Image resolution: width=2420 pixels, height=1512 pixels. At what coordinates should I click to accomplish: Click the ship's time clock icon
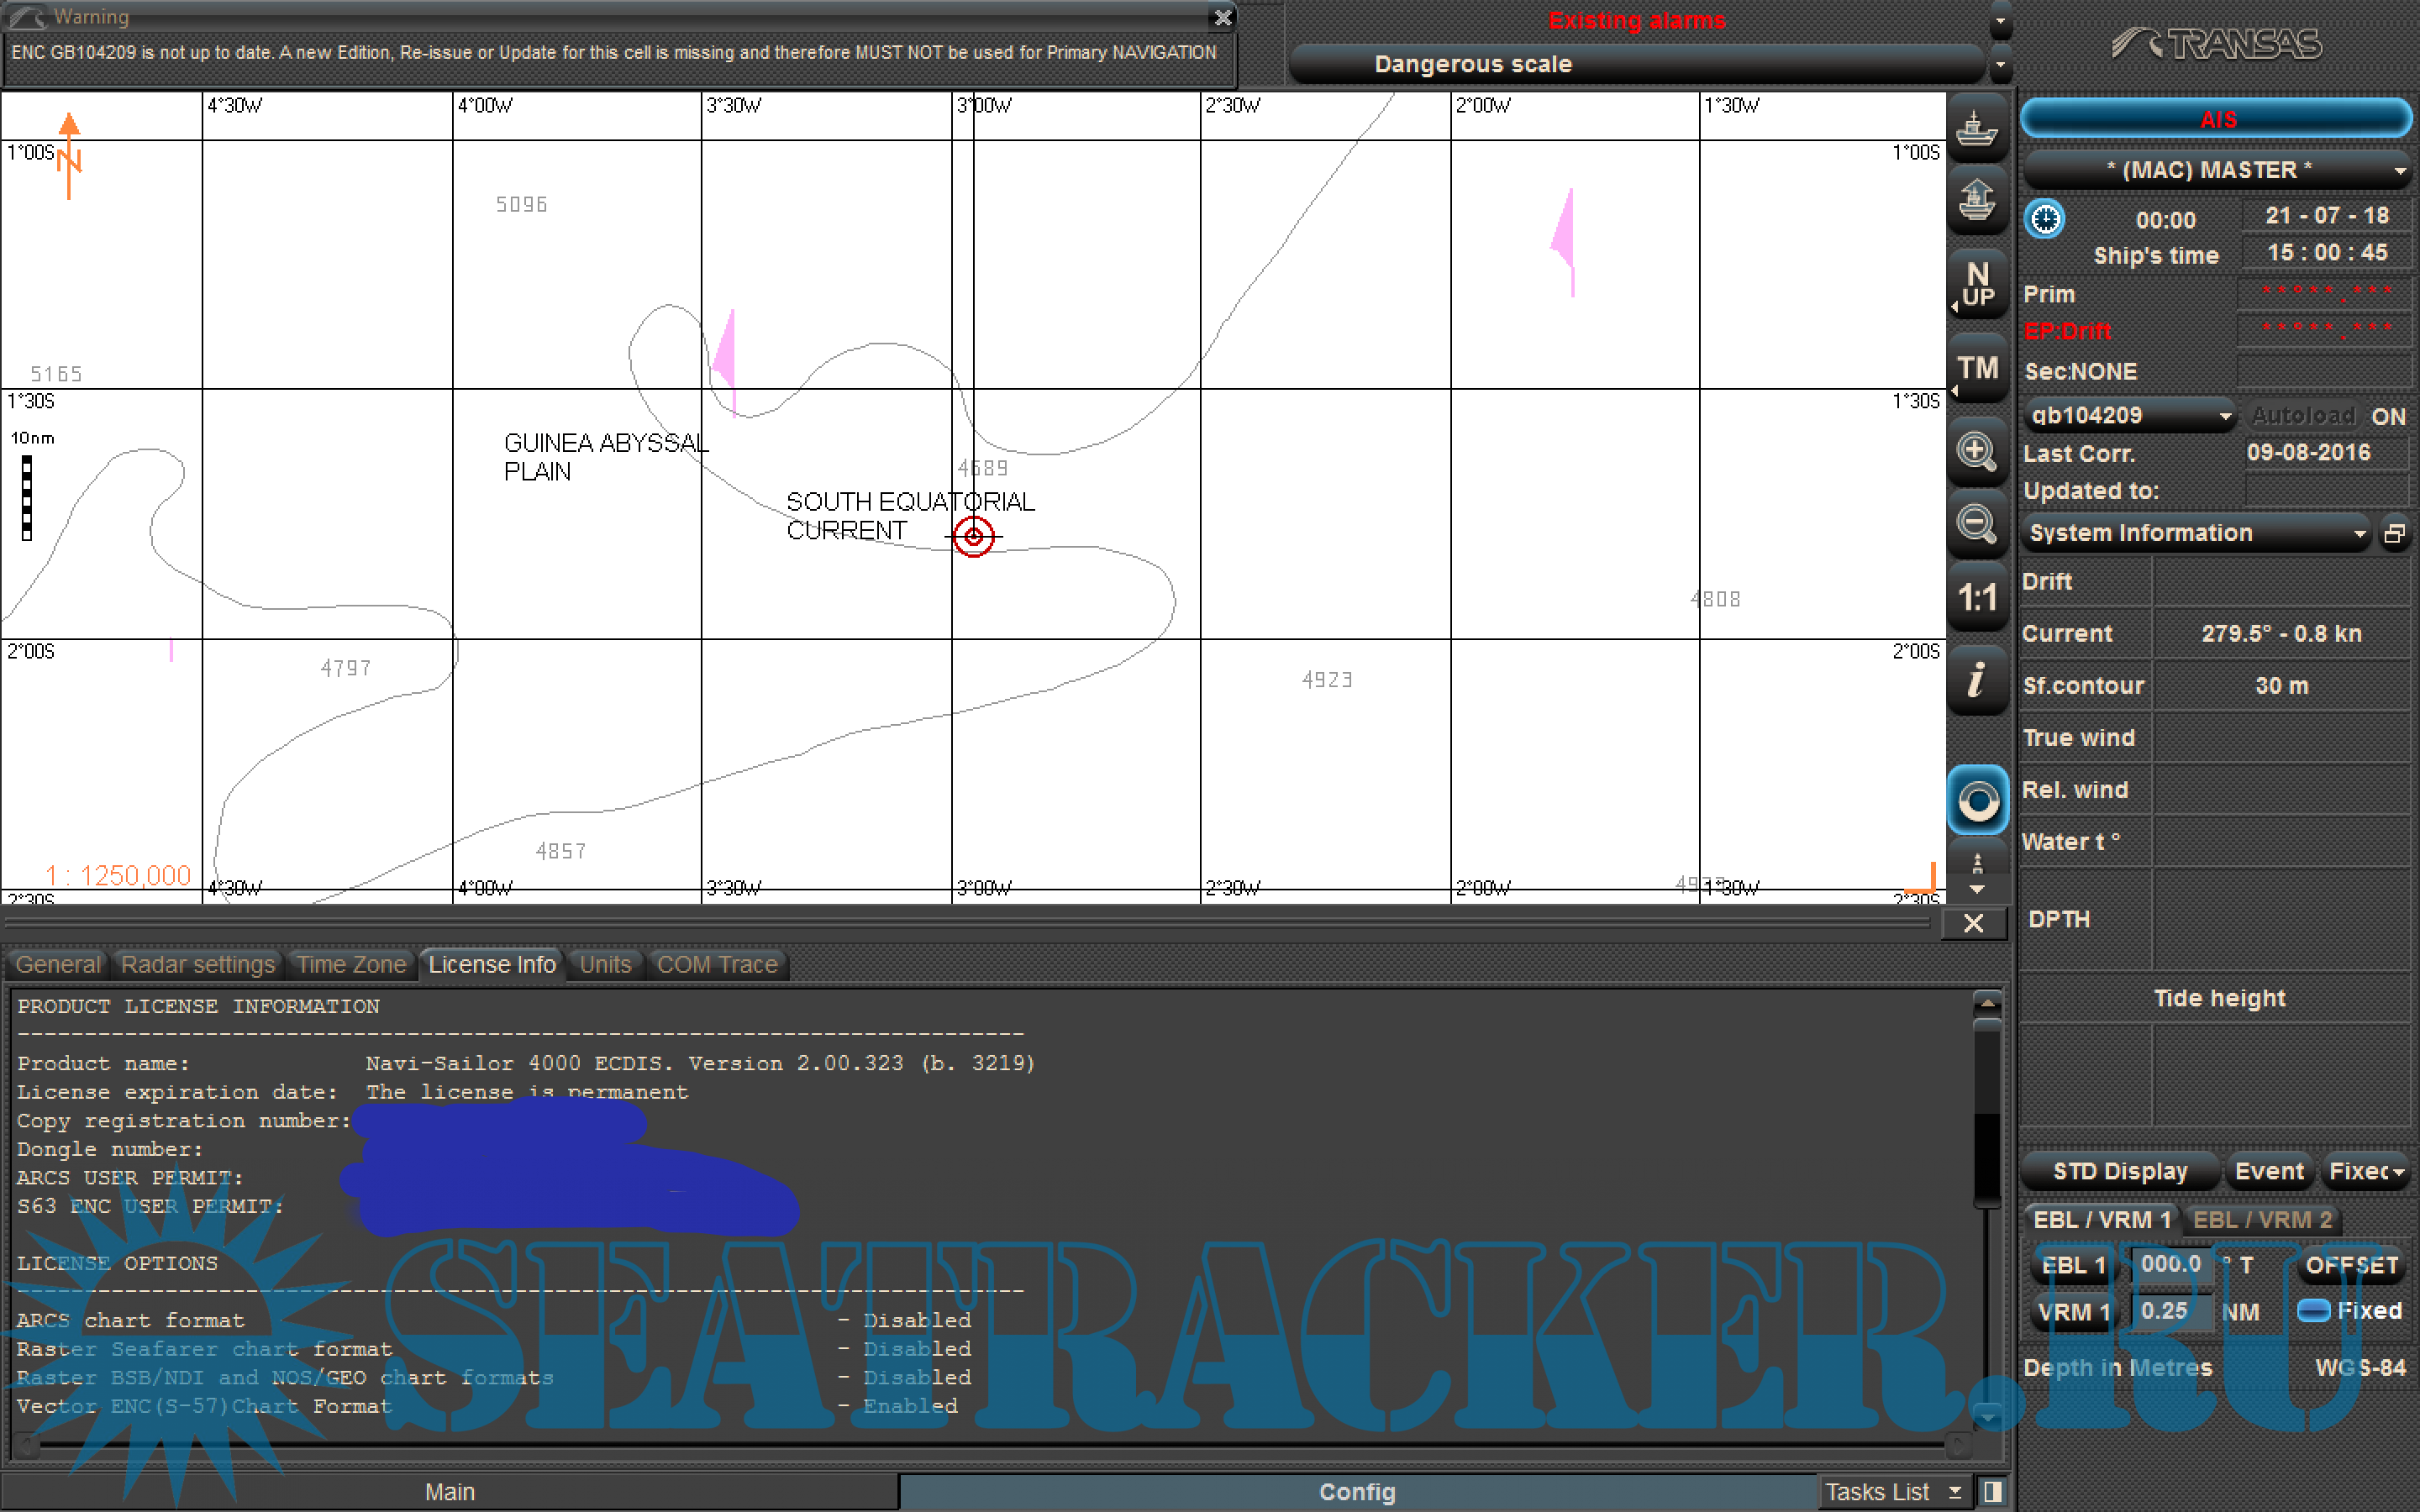pyautogui.click(x=2044, y=219)
